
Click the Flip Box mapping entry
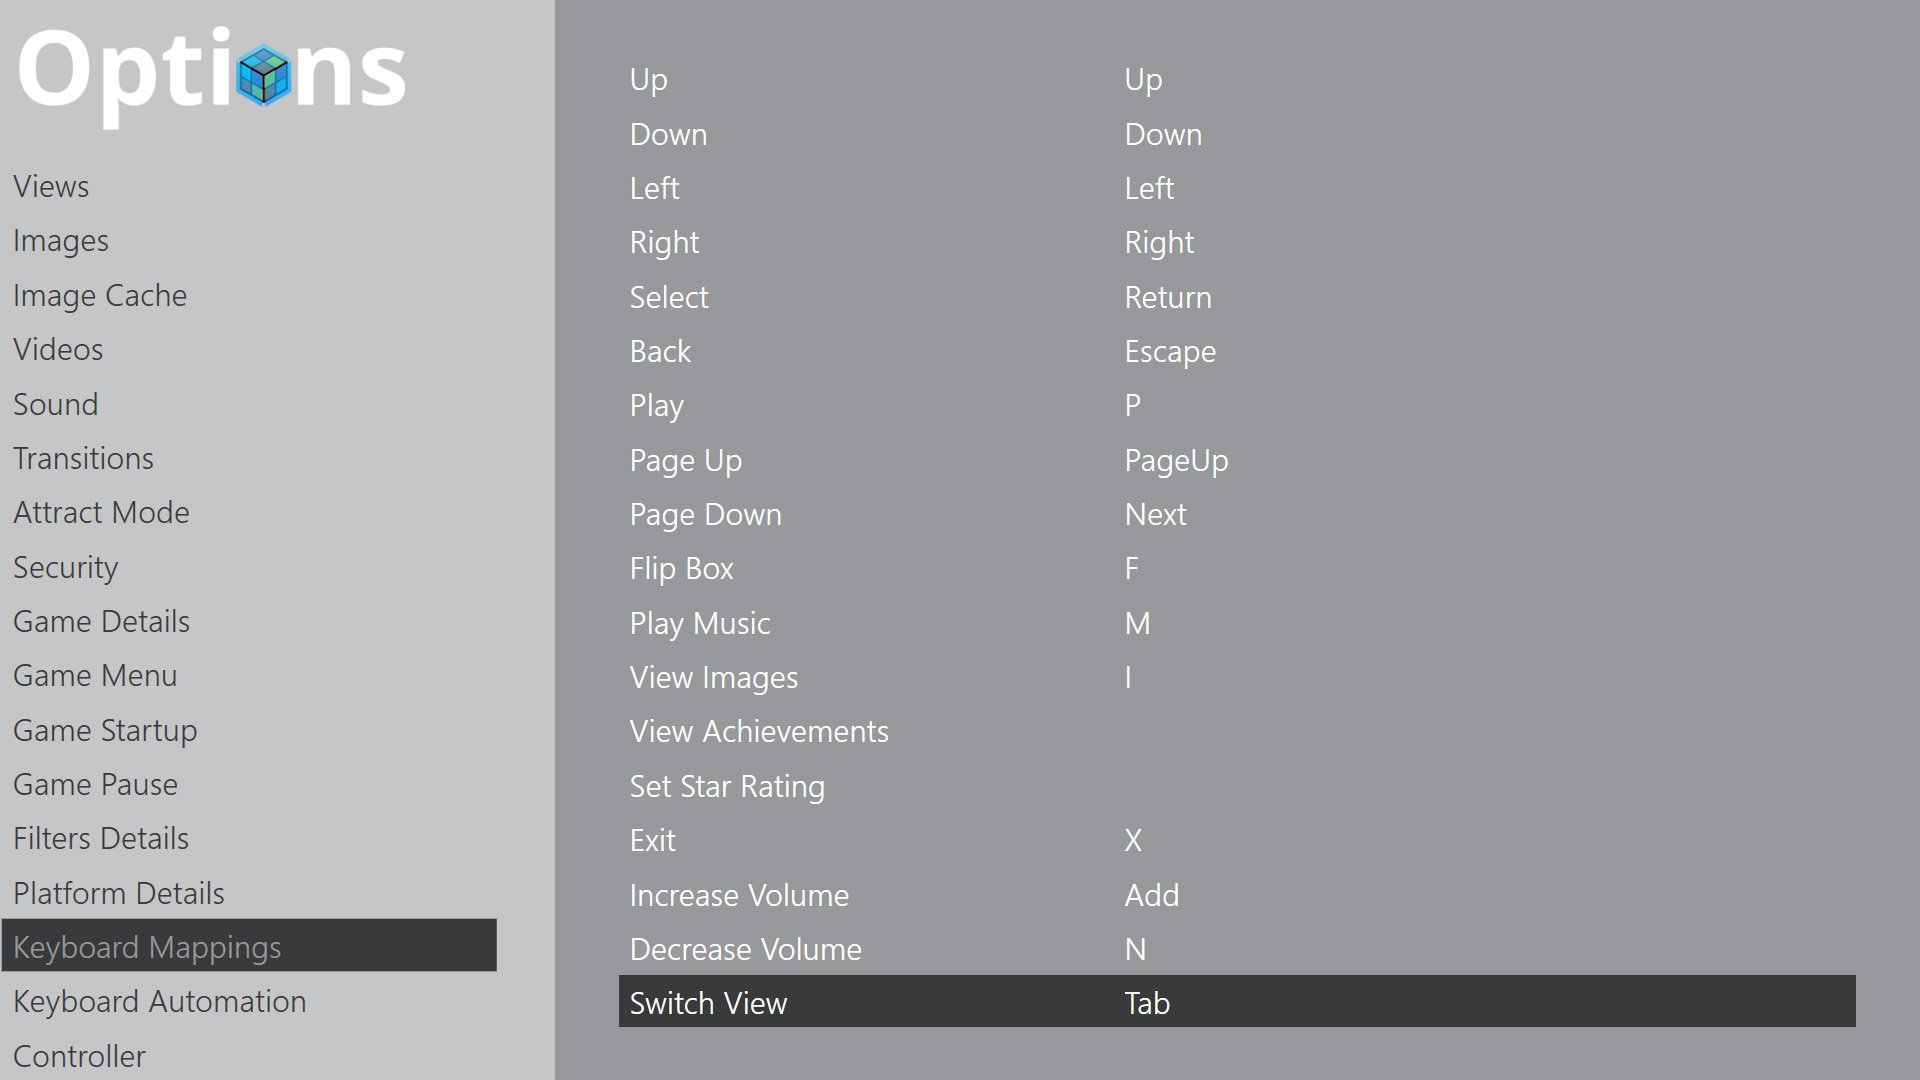point(1237,569)
